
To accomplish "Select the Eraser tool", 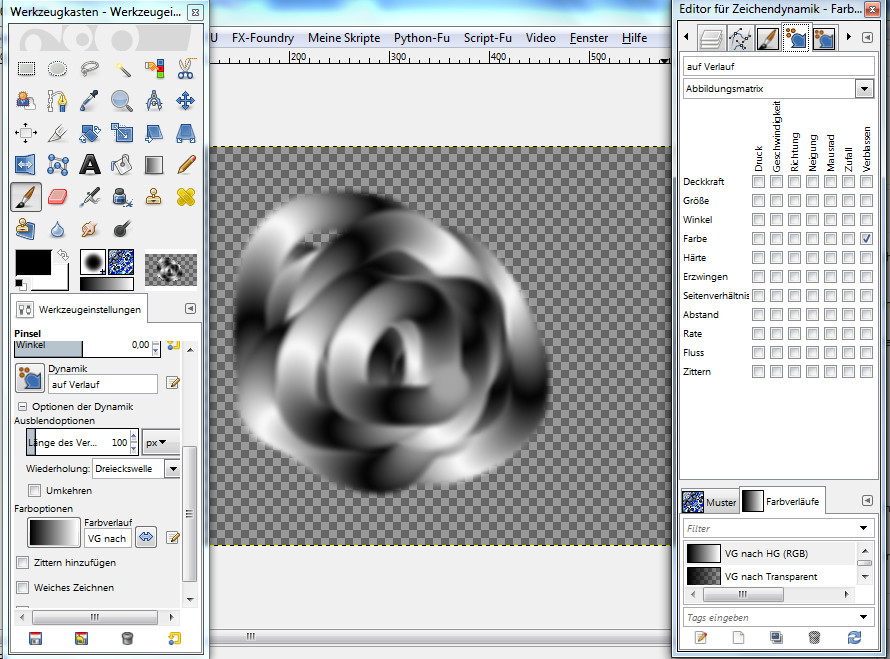I will [x=57, y=197].
